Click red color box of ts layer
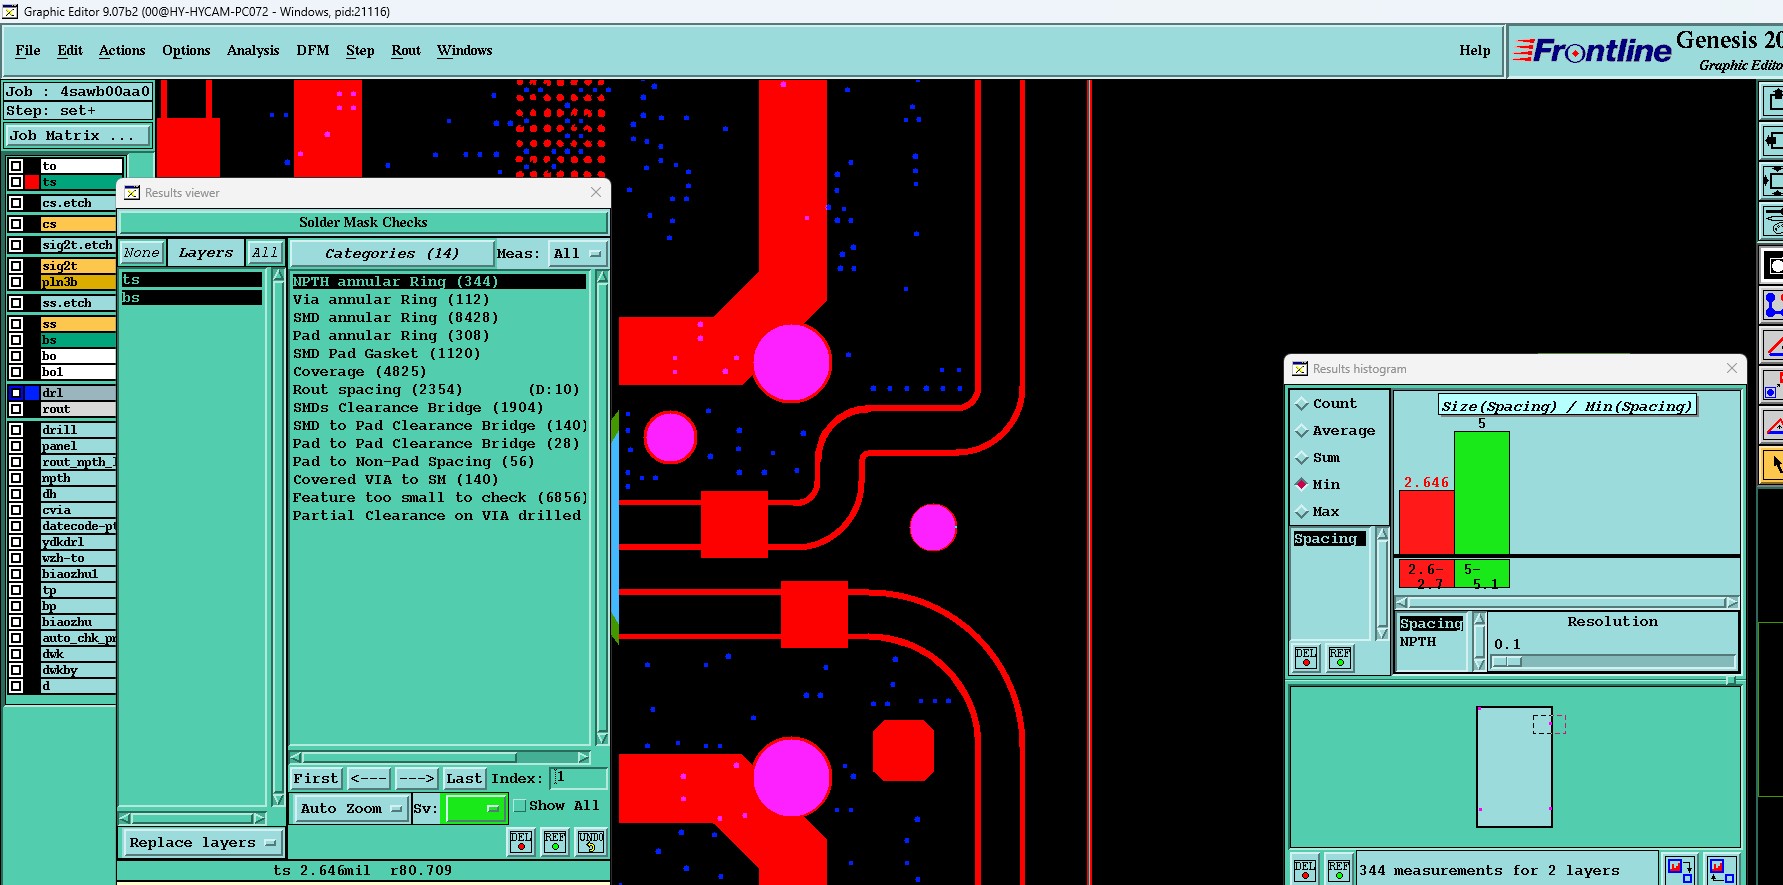Viewport: 1783px width, 885px height. [x=32, y=182]
